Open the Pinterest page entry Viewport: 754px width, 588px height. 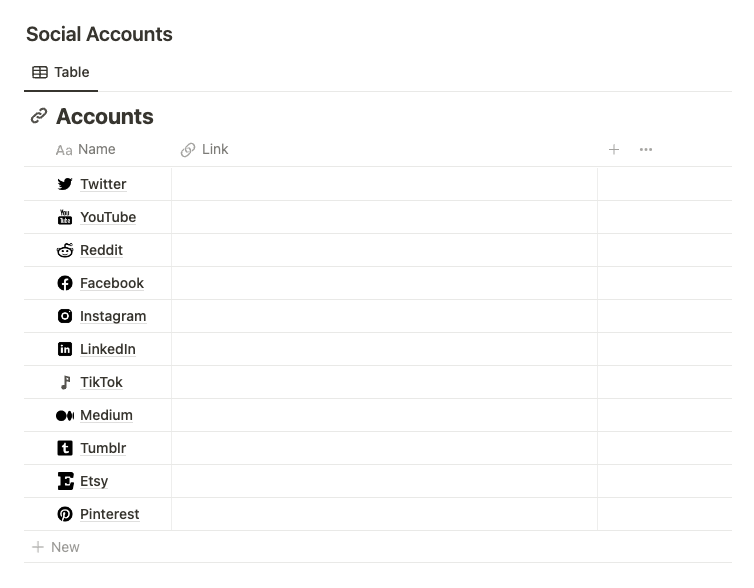[x=110, y=514]
